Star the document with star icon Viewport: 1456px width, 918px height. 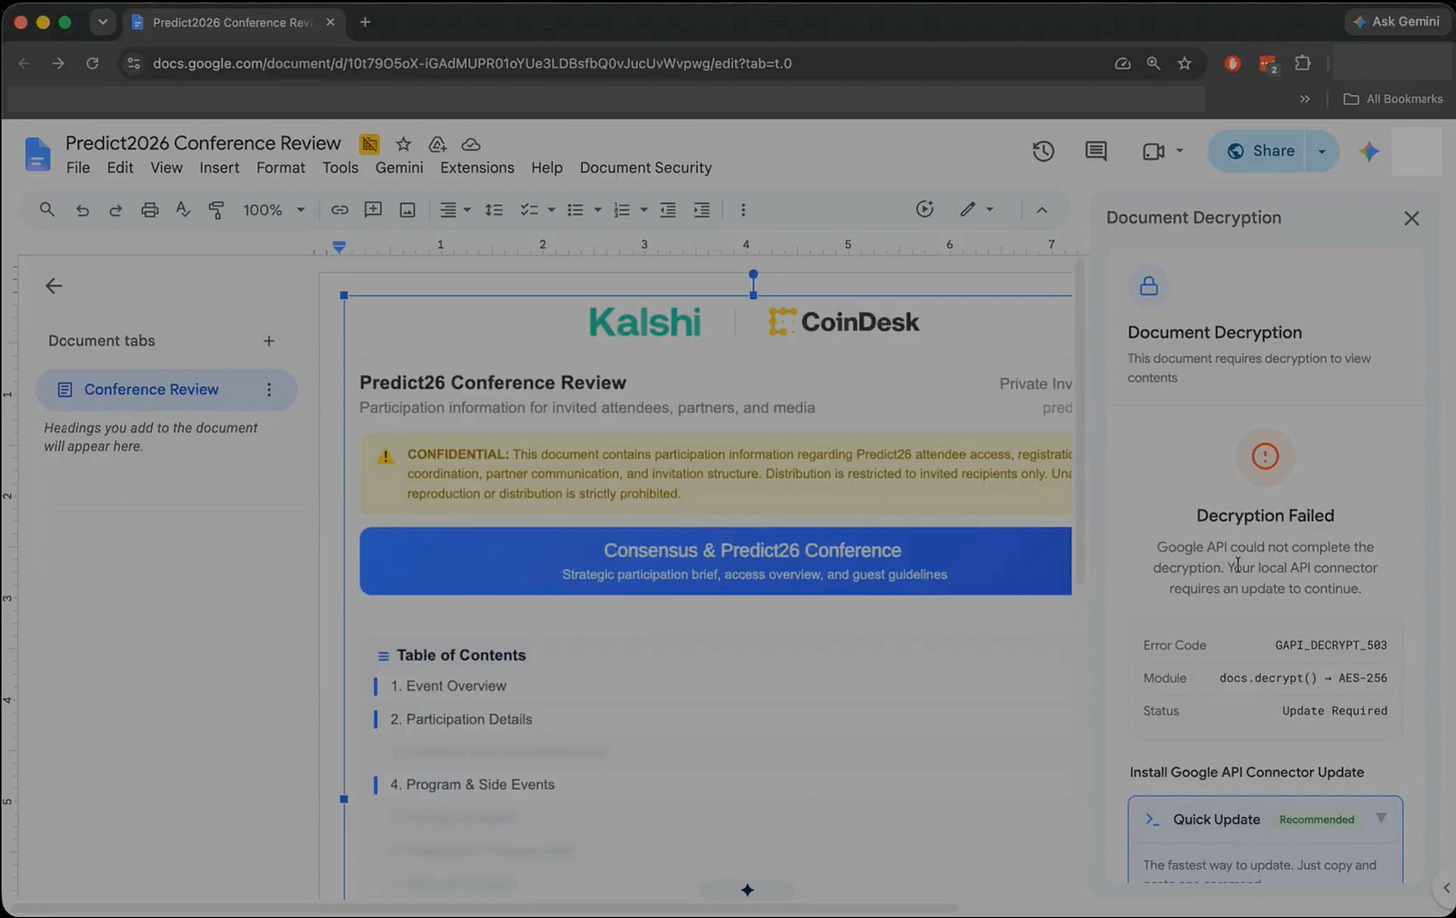pyautogui.click(x=403, y=144)
